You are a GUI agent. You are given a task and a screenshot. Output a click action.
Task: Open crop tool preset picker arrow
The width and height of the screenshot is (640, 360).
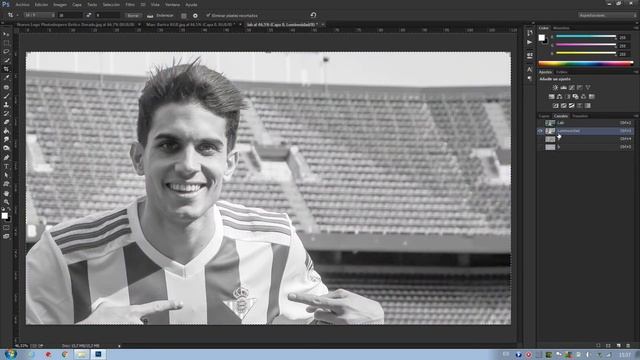point(17,16)
